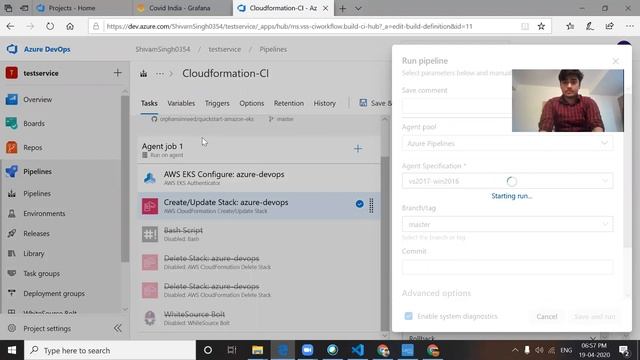Open new browser tab with plus
The image size is (640, 360).
[342, 8]
